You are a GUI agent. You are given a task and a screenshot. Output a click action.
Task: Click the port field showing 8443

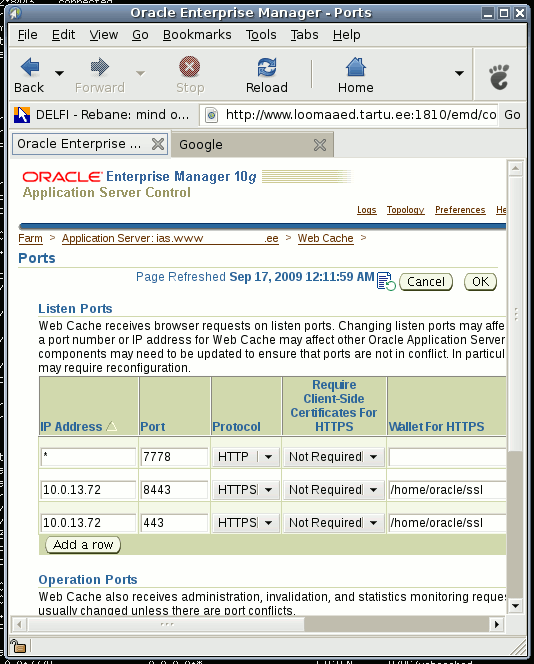pos(174,490)
